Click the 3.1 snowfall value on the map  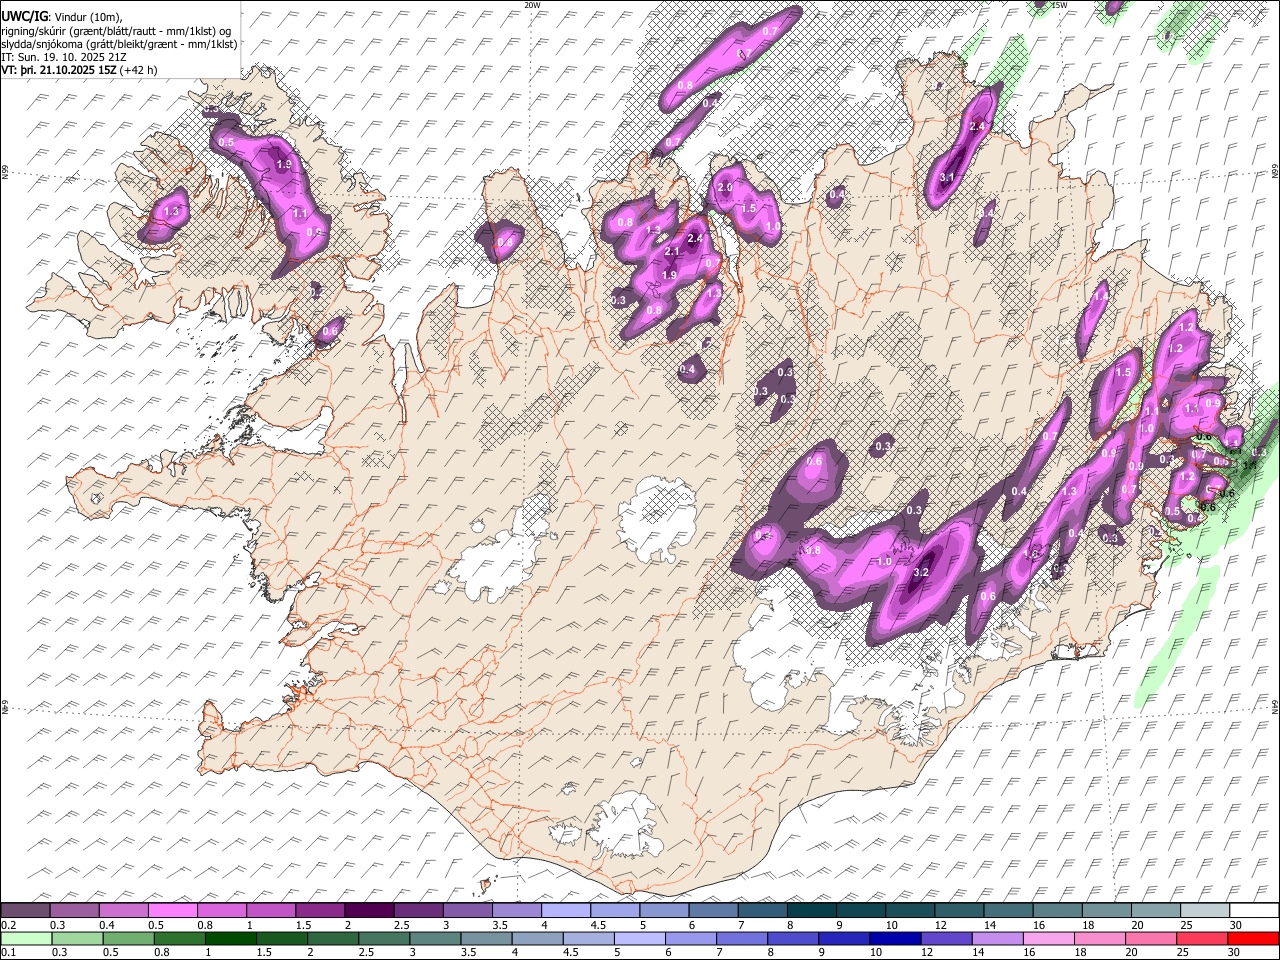(x=948, y=177)
